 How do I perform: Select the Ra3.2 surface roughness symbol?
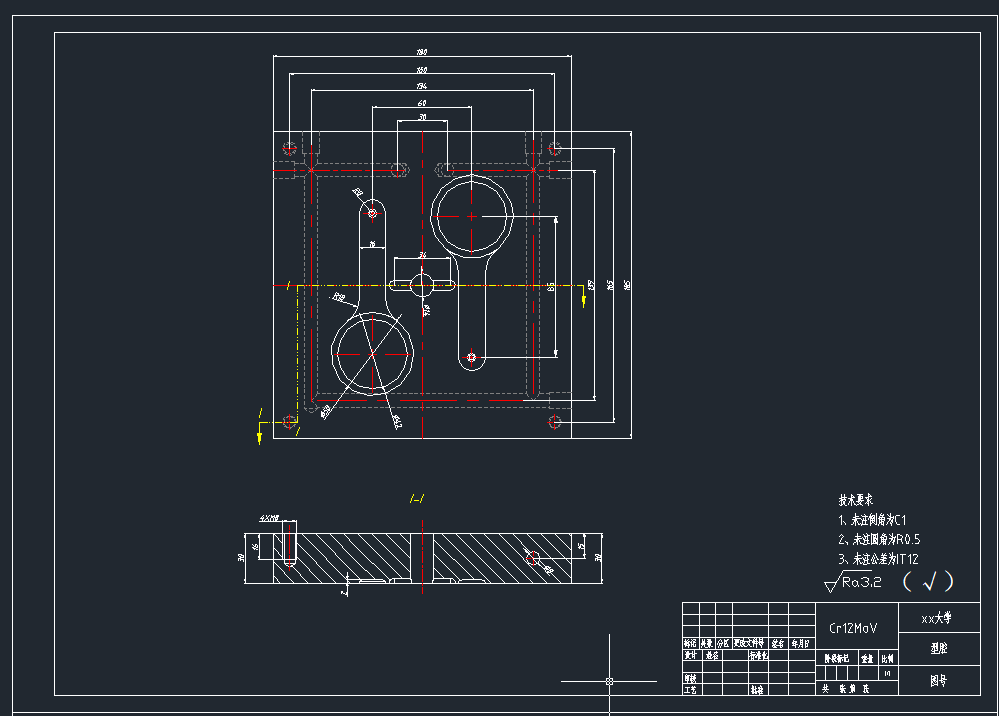pyautogui.click(x=853, y=582)
